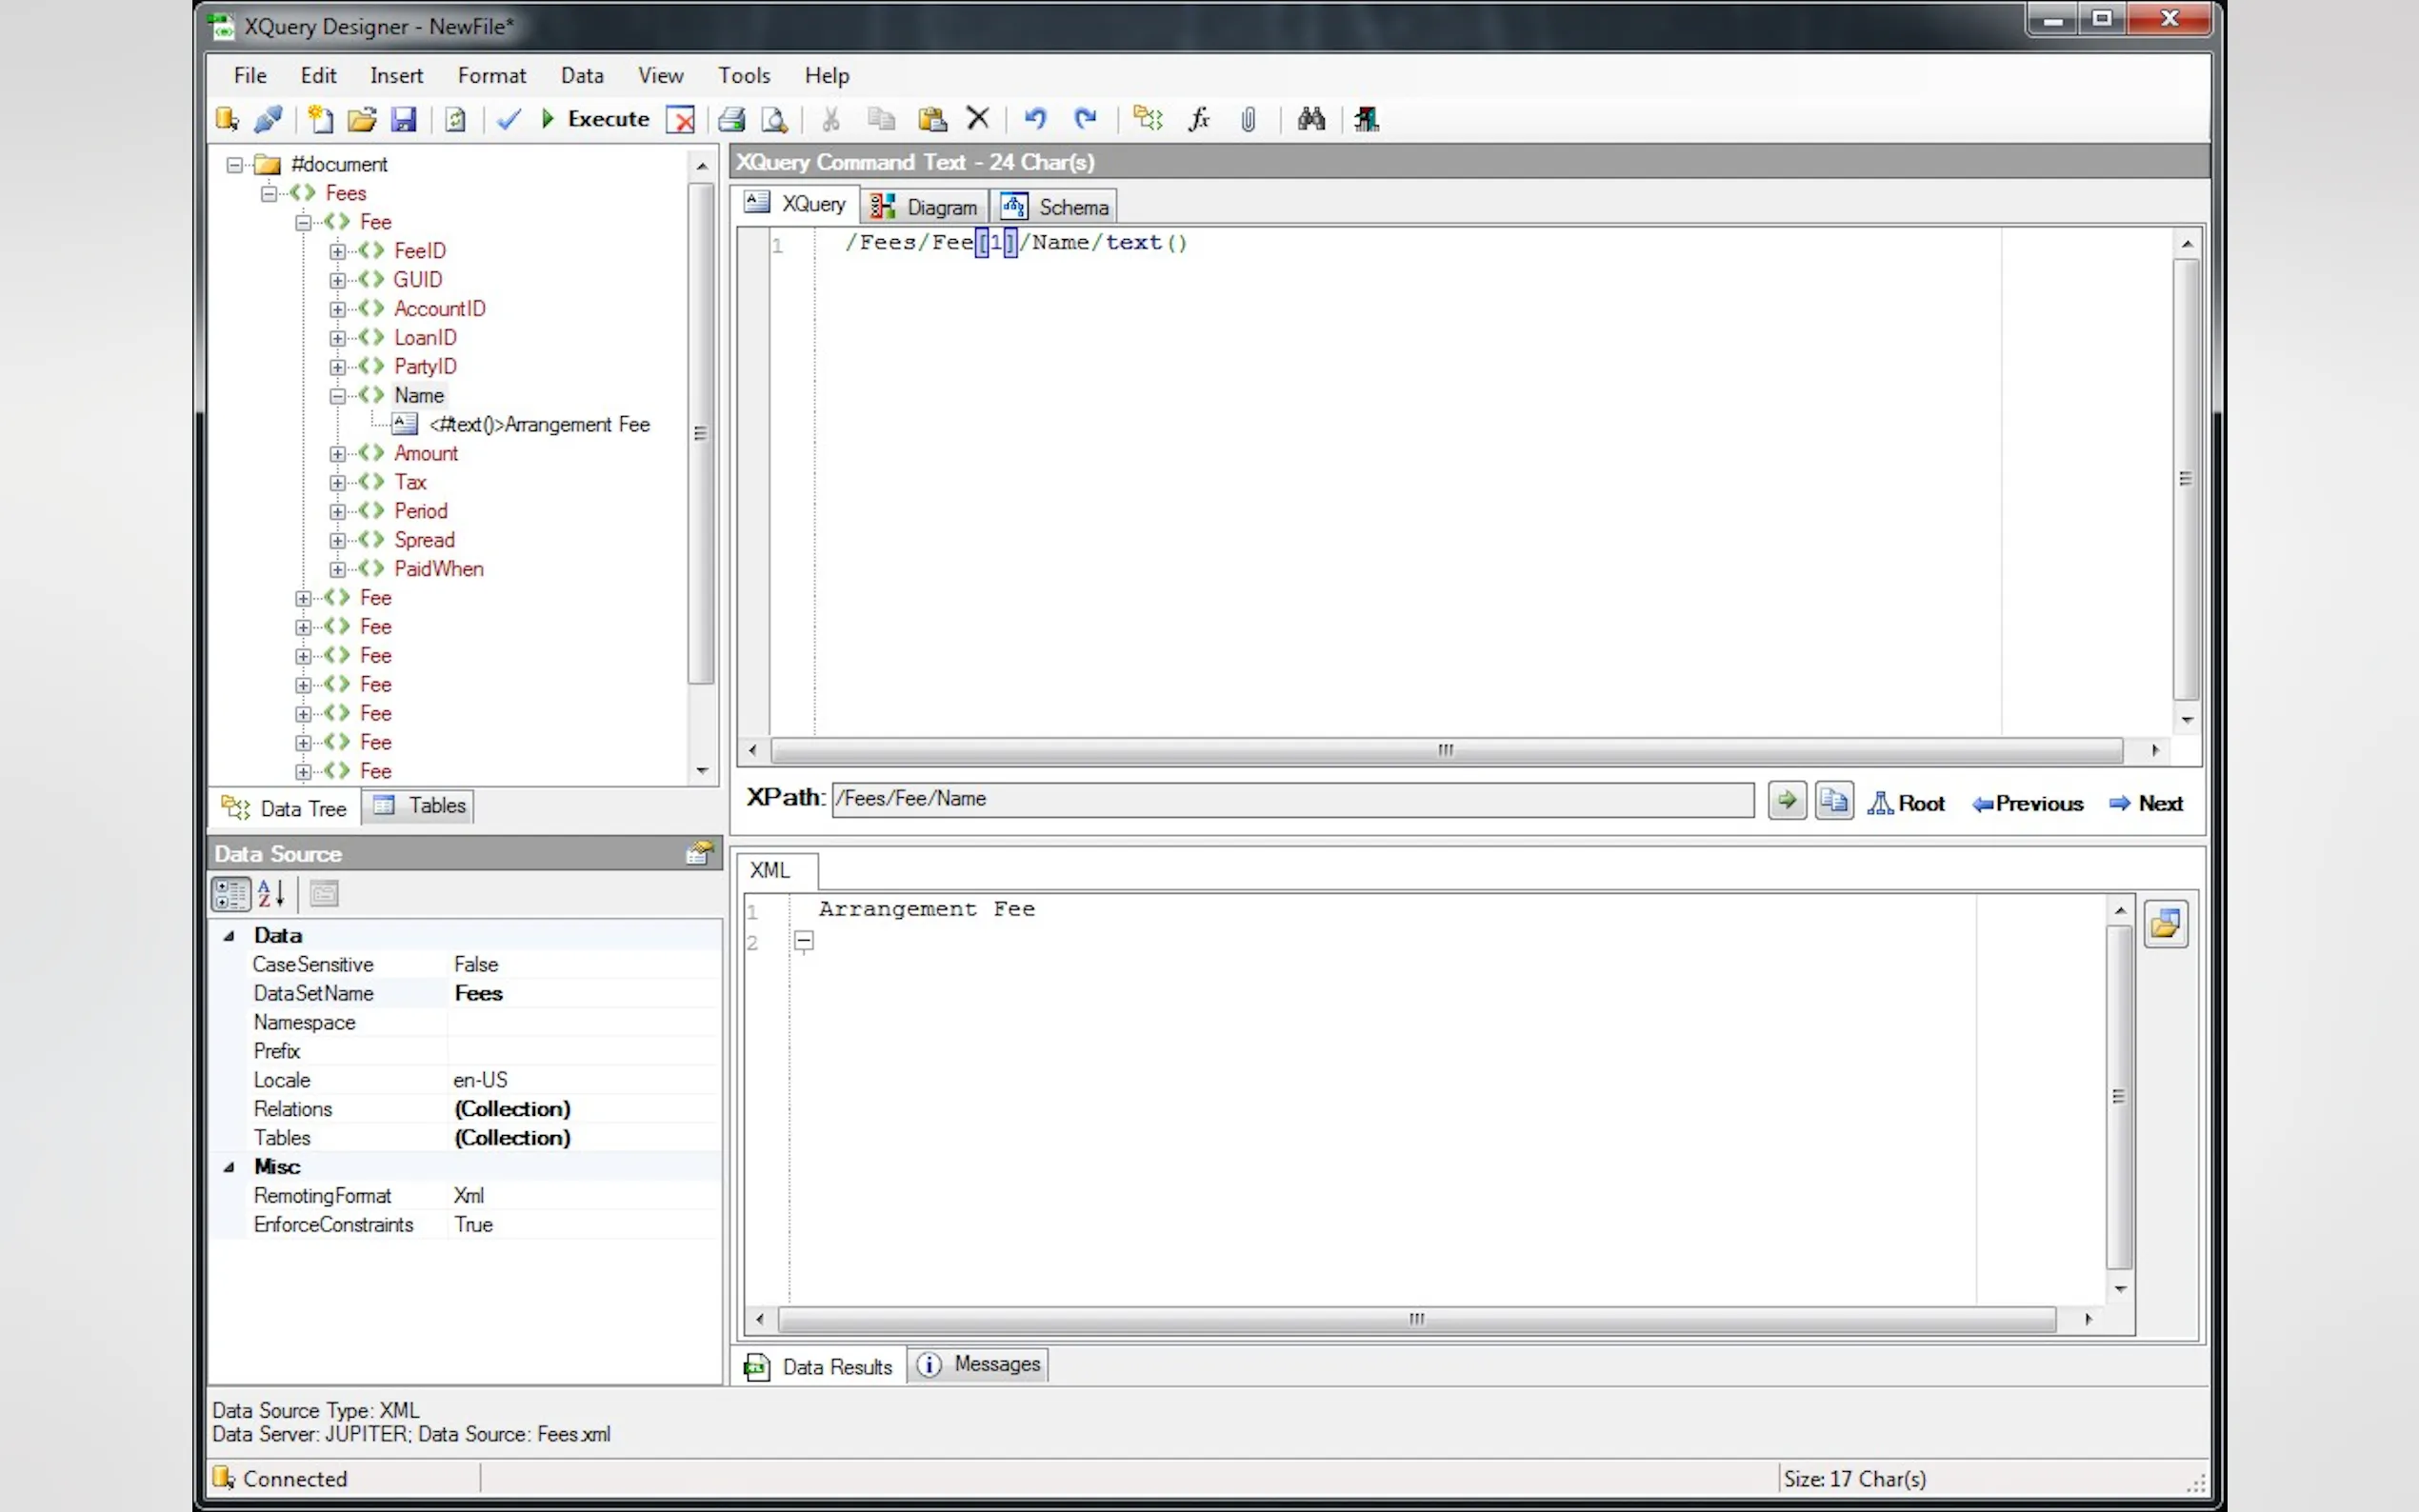Collapse the #document root node
The width and height of the screenshot is (2419, 1512).
(x=234, y=165)
